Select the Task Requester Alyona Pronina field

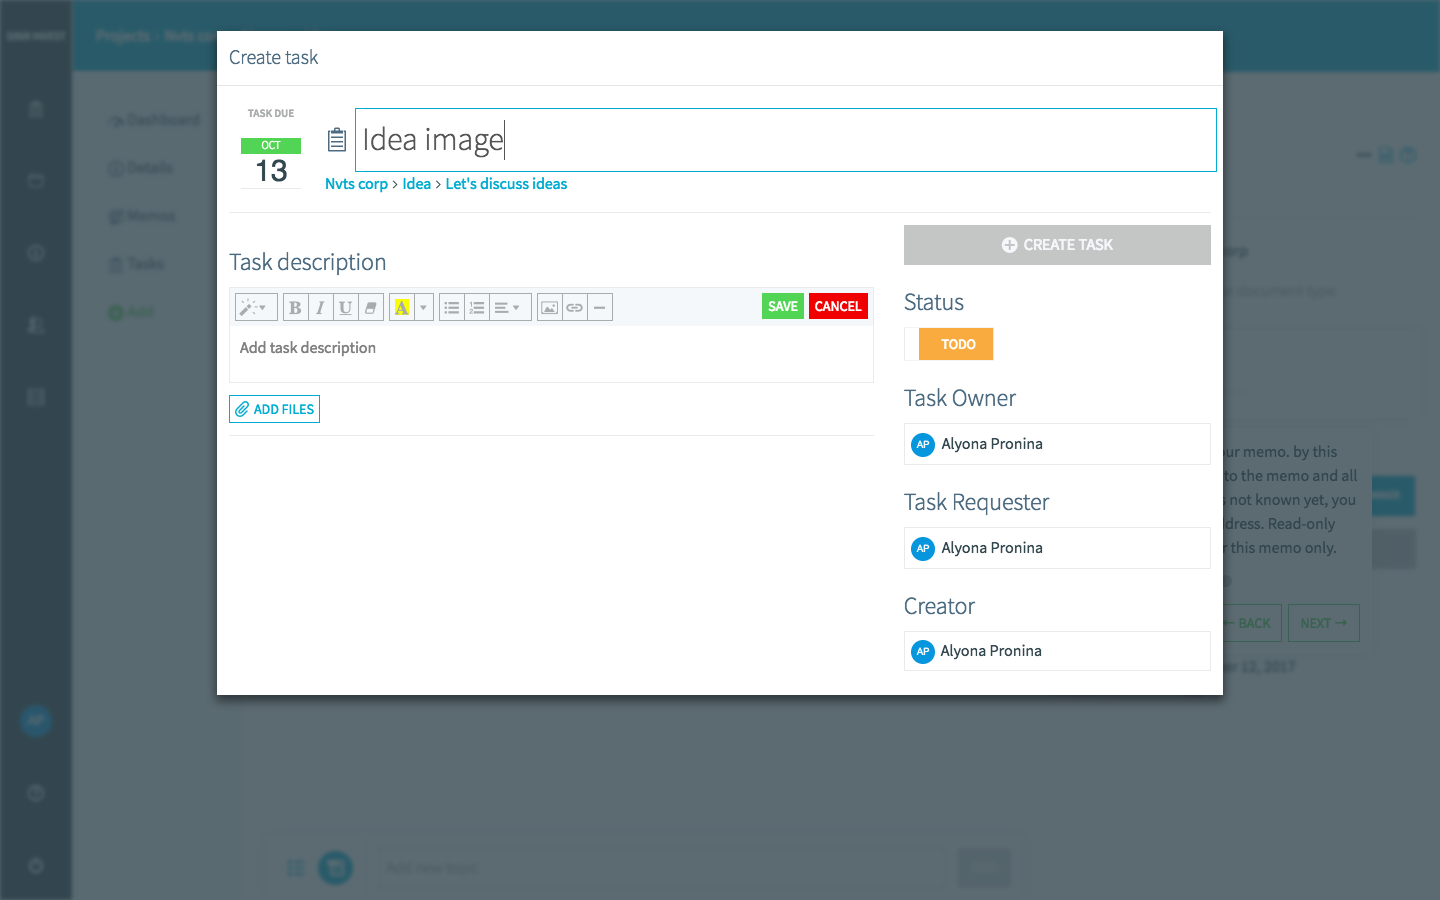click(1057, 548)
